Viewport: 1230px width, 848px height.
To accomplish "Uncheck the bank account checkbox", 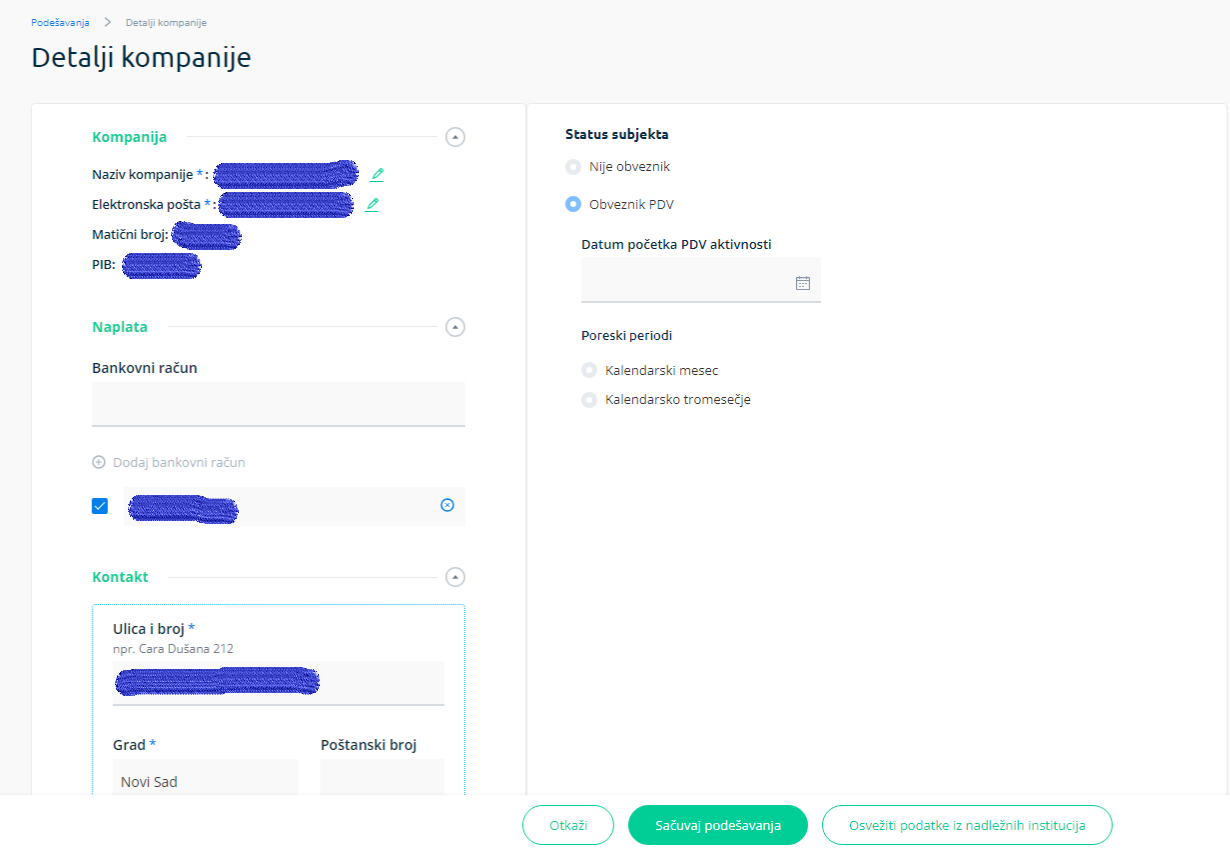I will (x=100, y=506).
